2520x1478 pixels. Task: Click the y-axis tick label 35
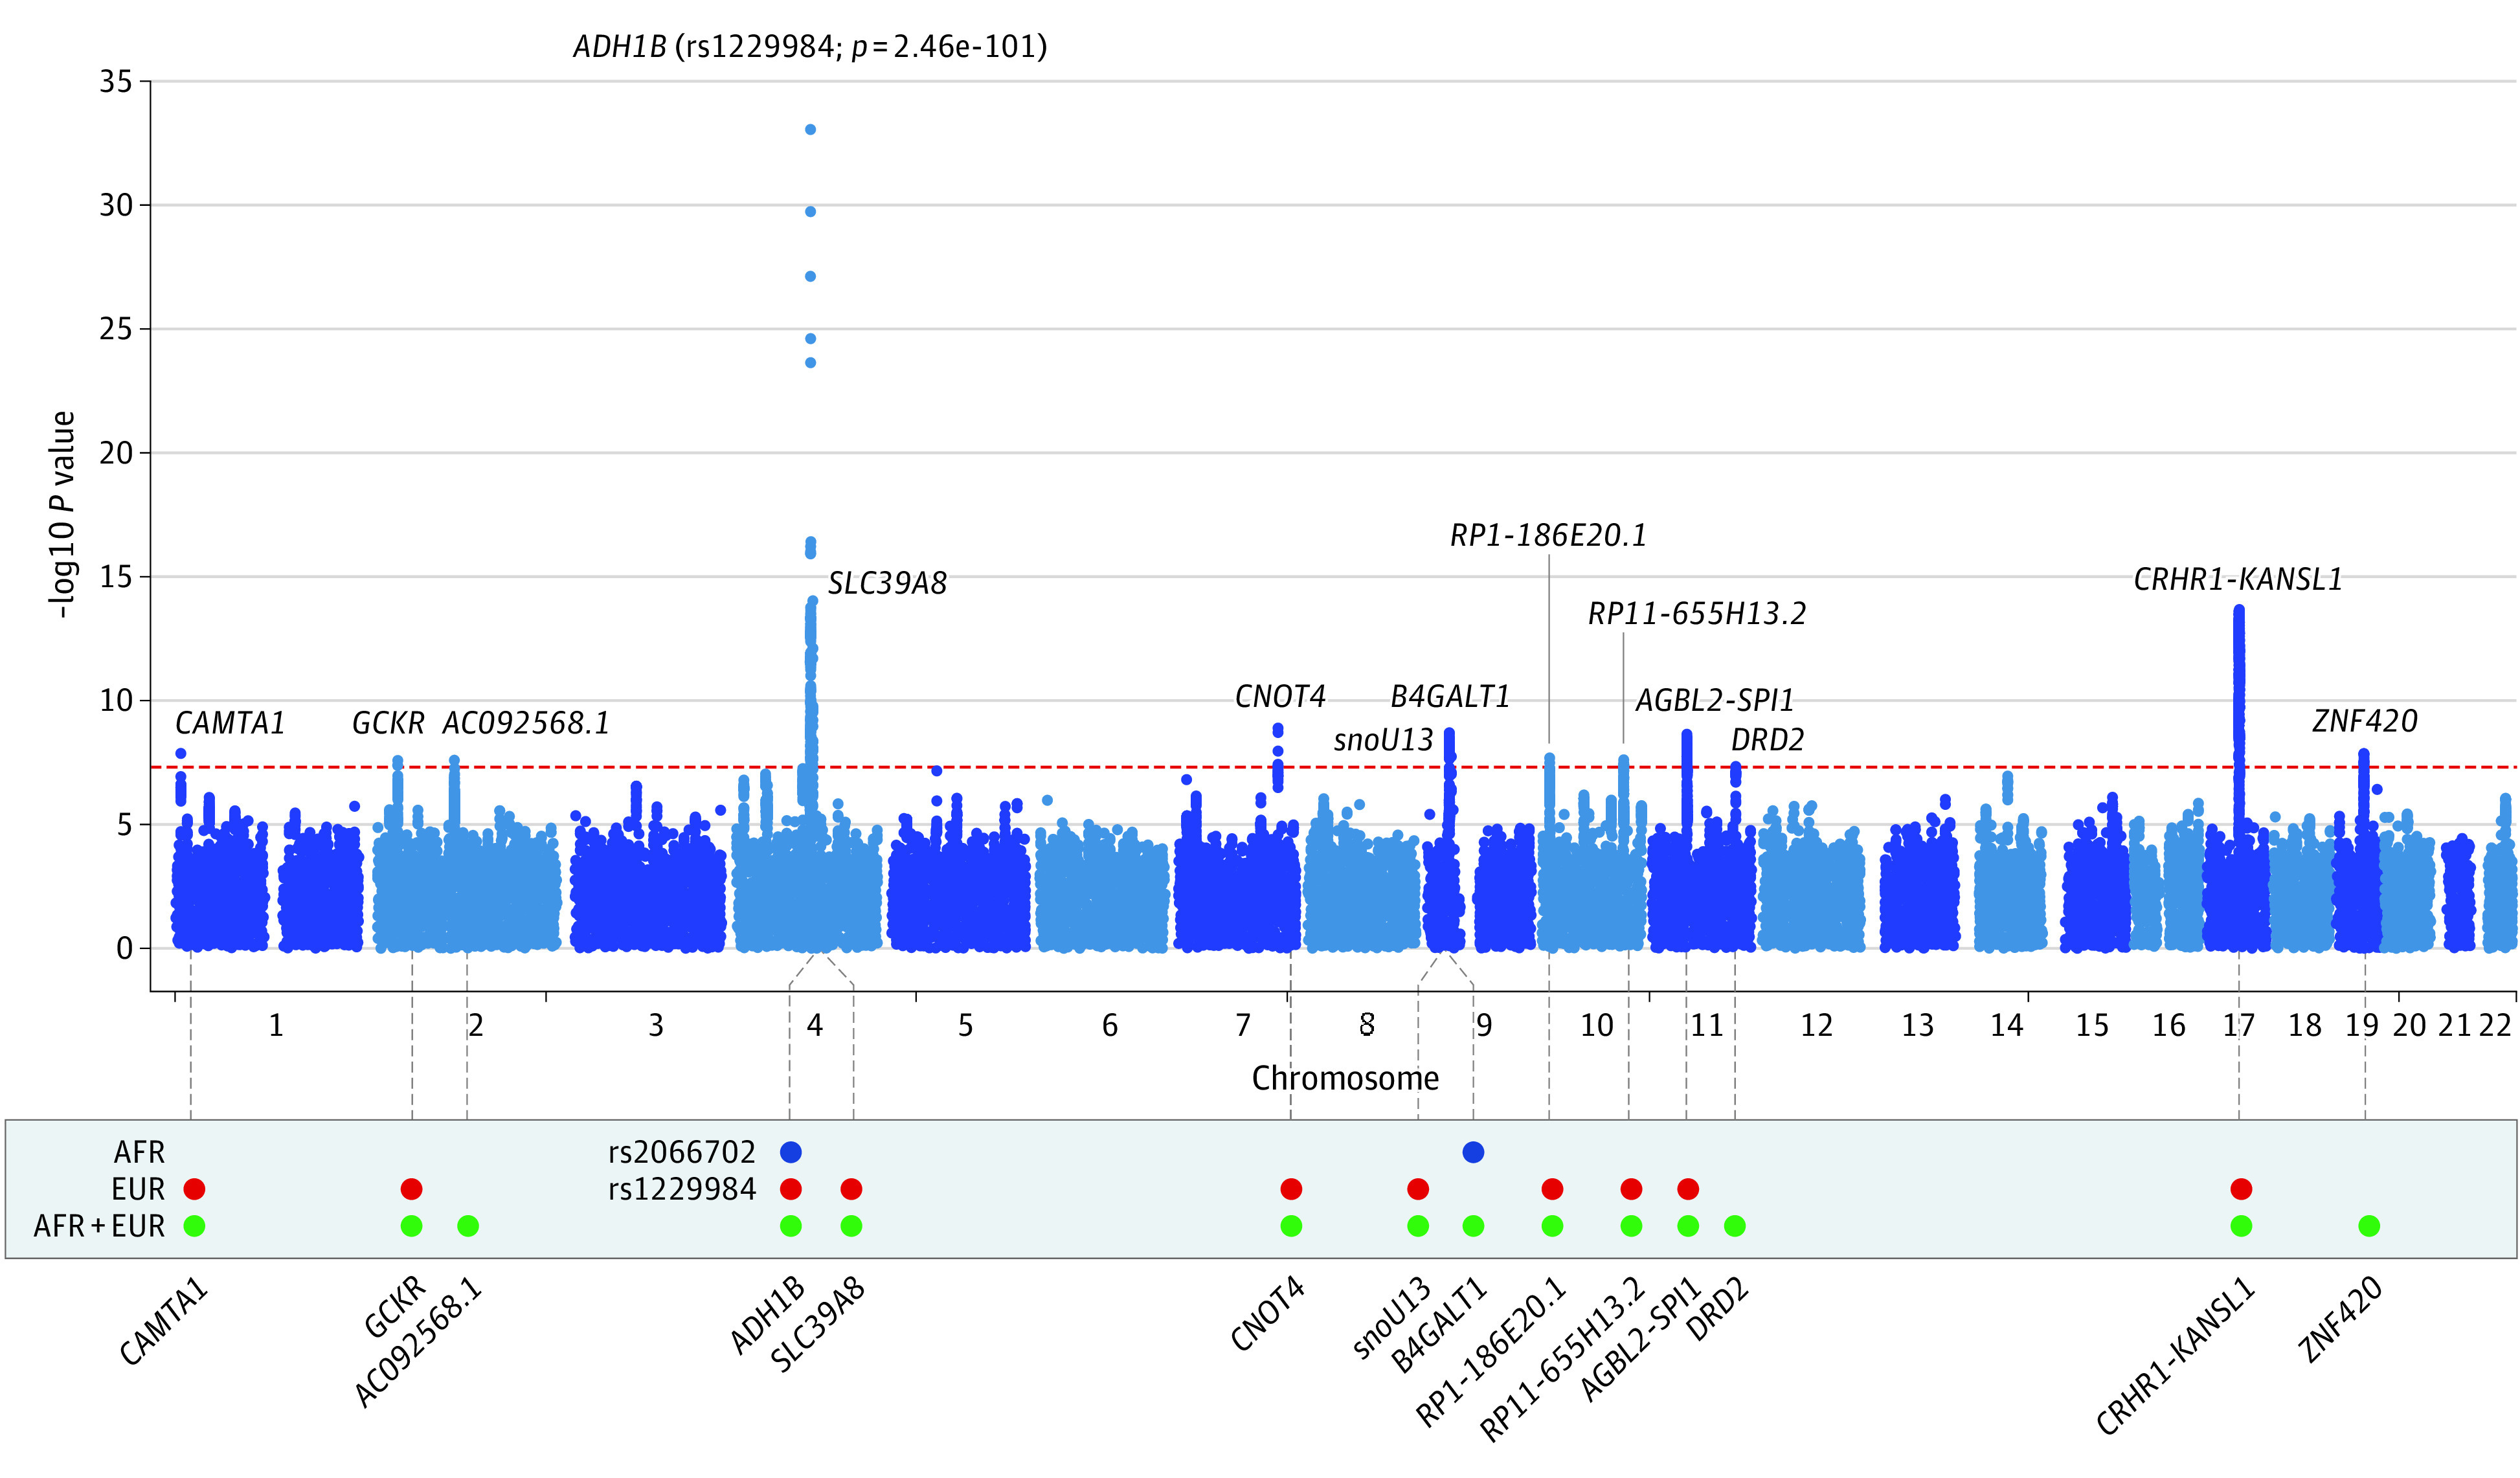(116, 81)
